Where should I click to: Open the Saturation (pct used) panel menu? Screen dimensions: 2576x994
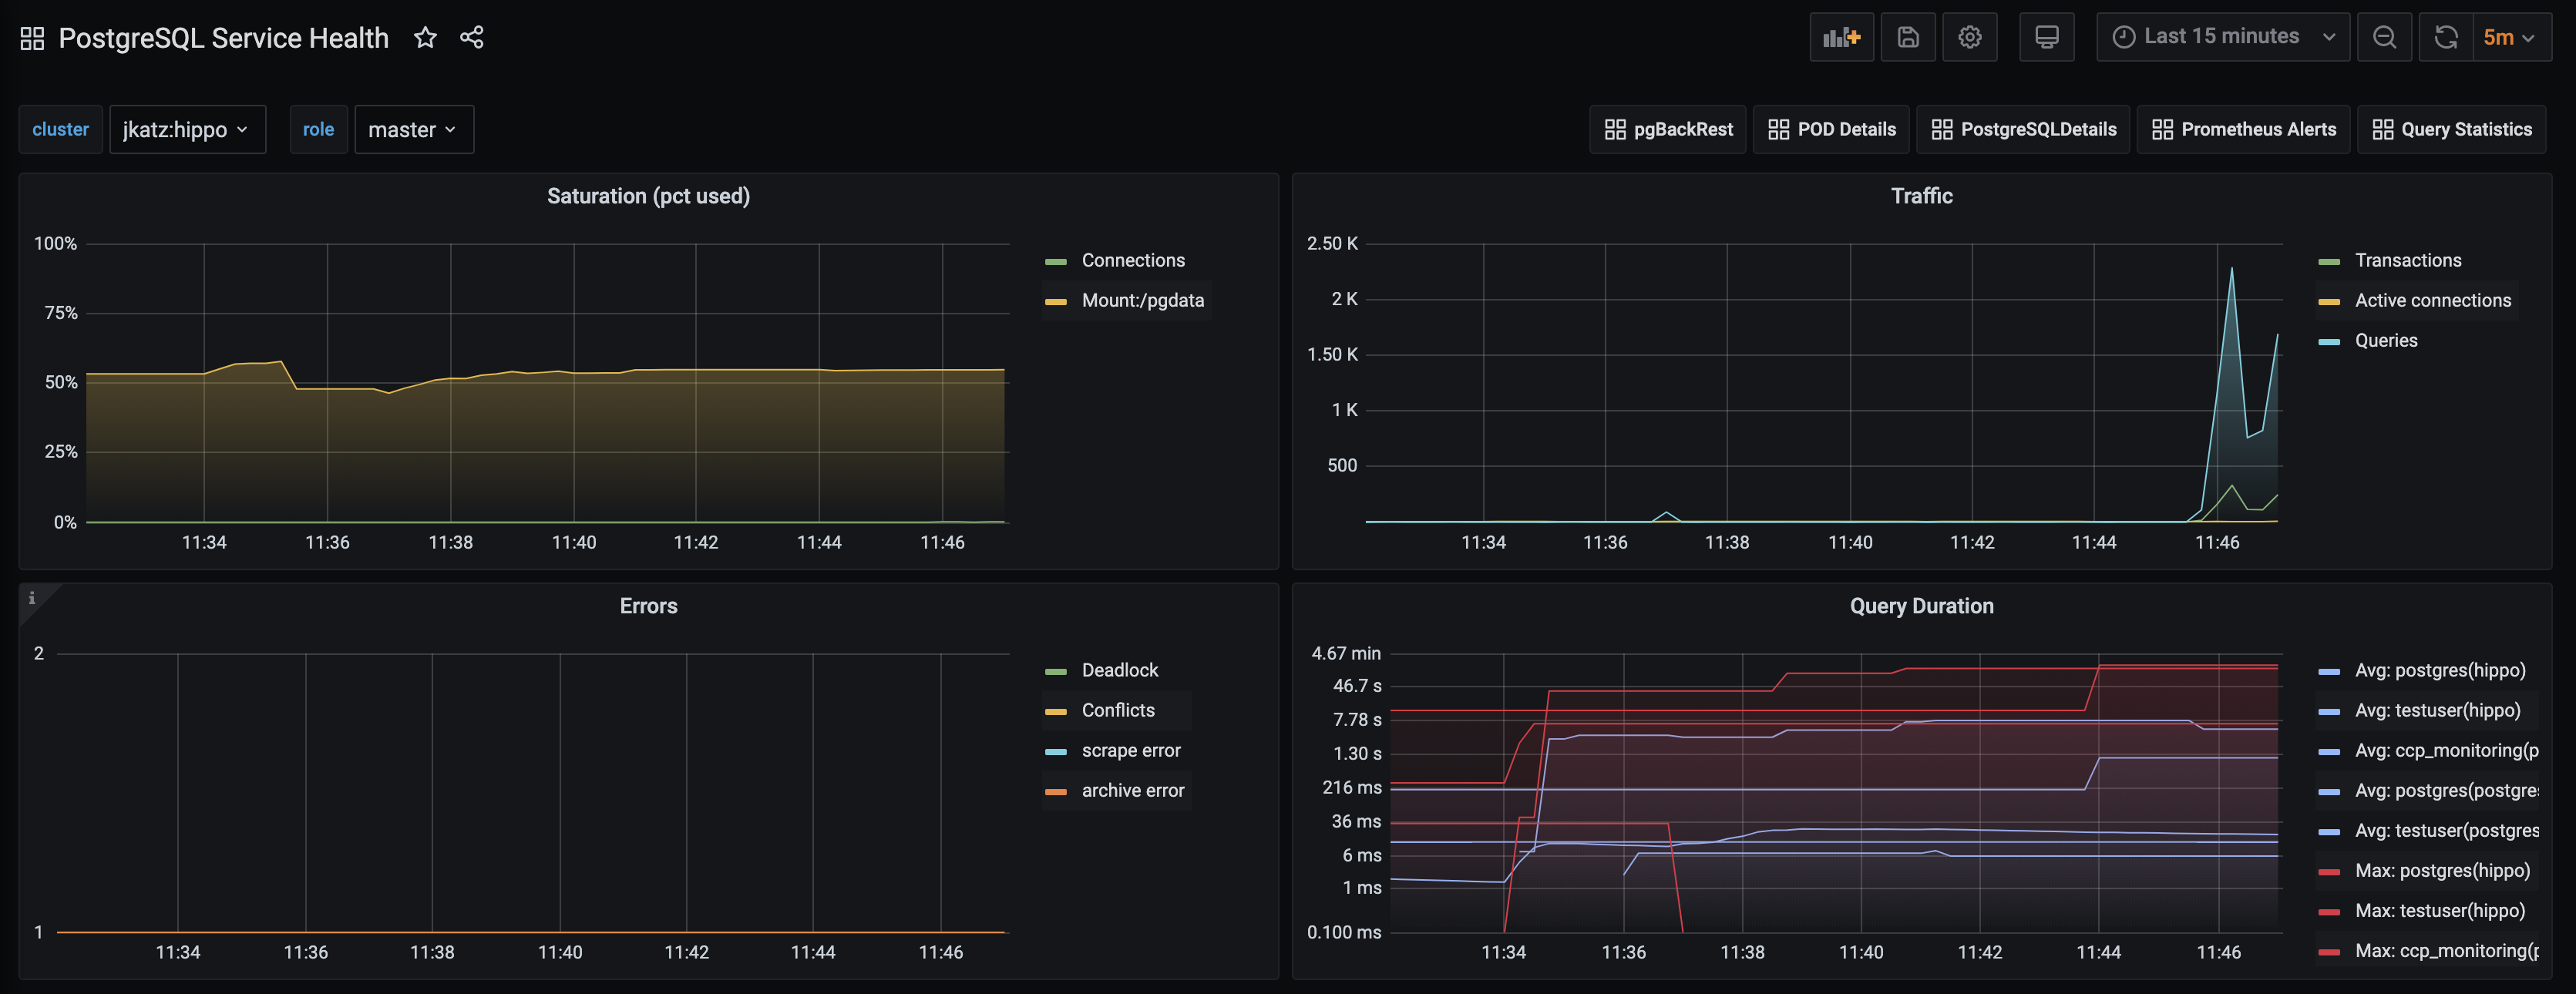[648, 196]
